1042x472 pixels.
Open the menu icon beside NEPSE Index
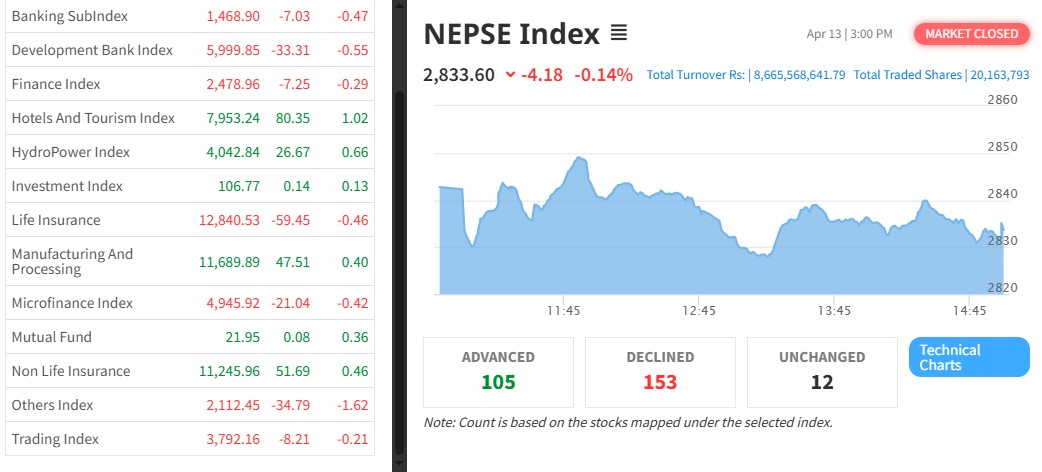619,35
